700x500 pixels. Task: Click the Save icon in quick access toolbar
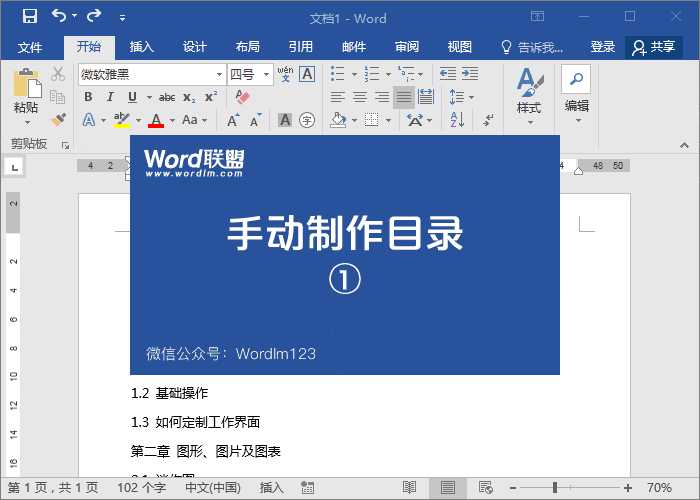click(x=30, y=17)
